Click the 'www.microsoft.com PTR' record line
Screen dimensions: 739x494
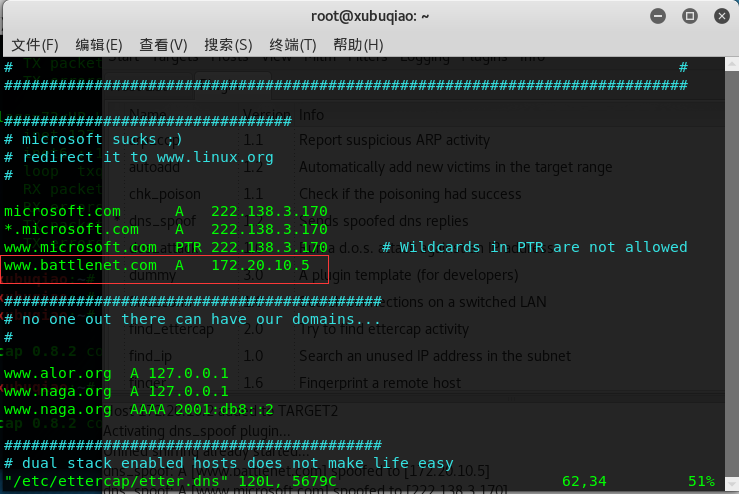point(166,247)
